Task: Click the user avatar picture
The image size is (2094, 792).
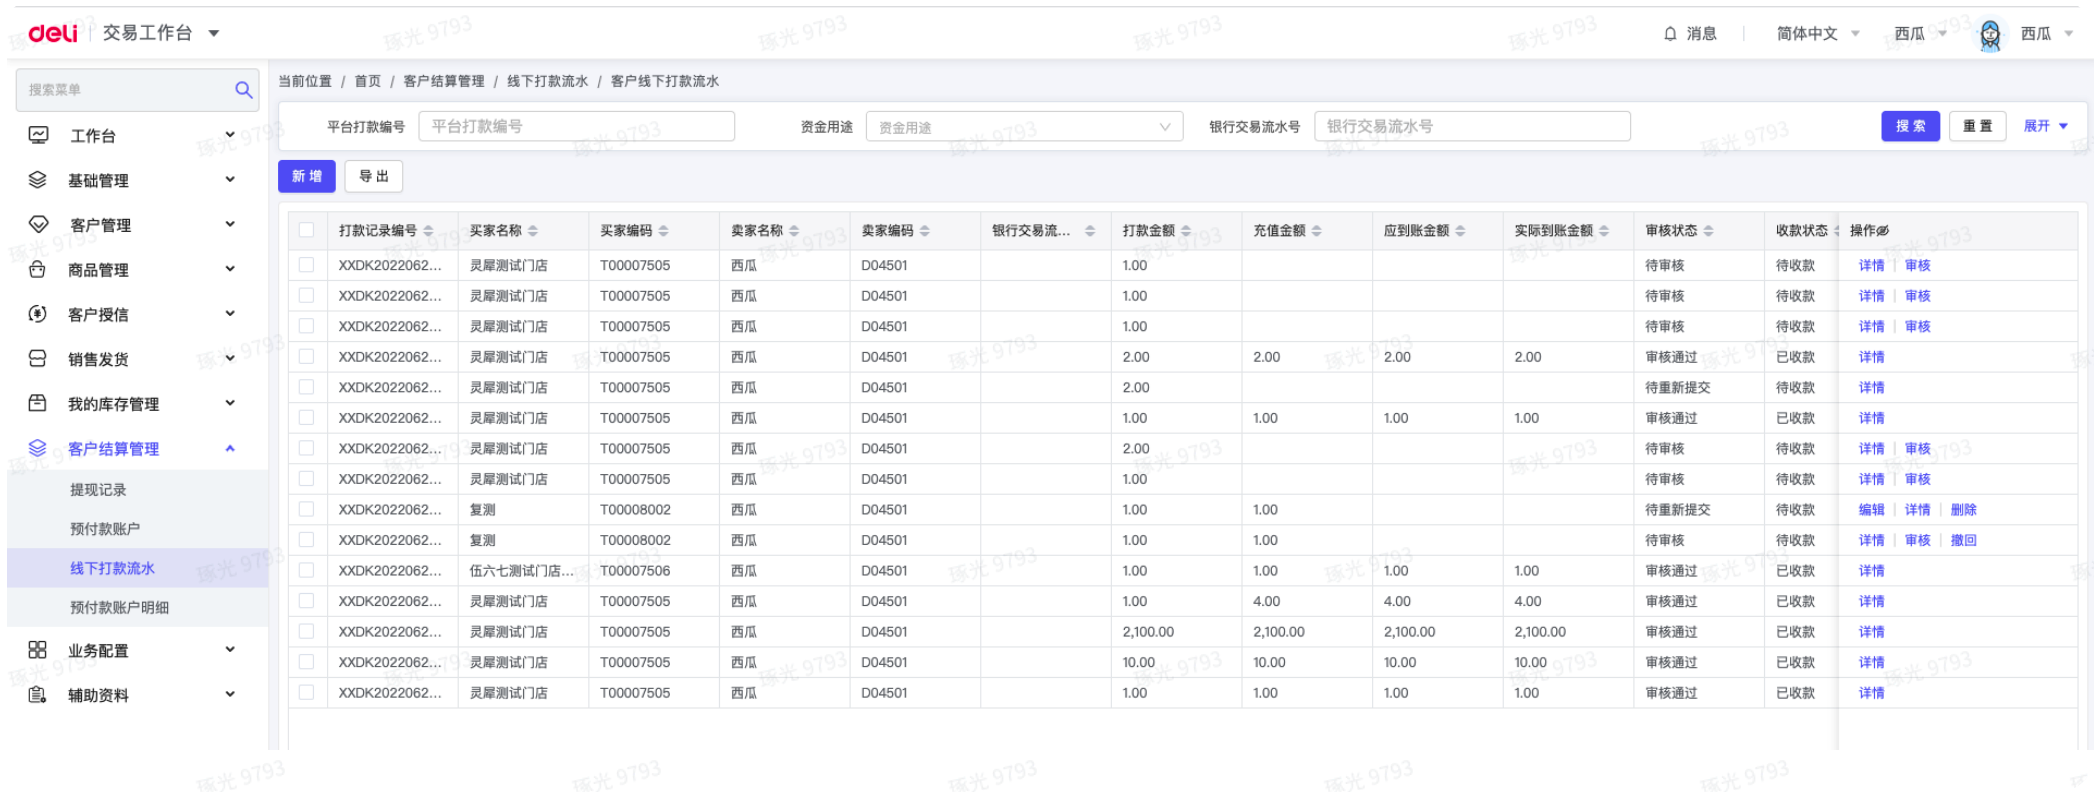Action: [x=1990, y=35]
